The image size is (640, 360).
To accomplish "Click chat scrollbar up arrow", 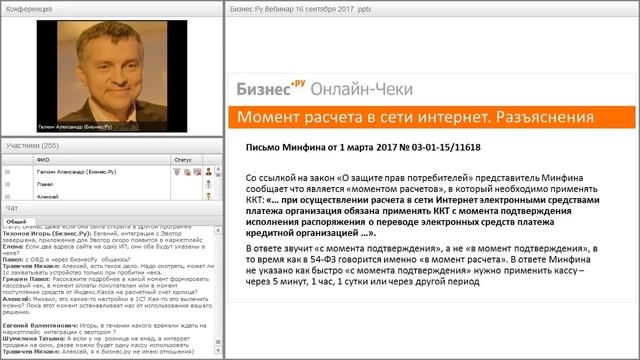I will [x=218, y=231].
